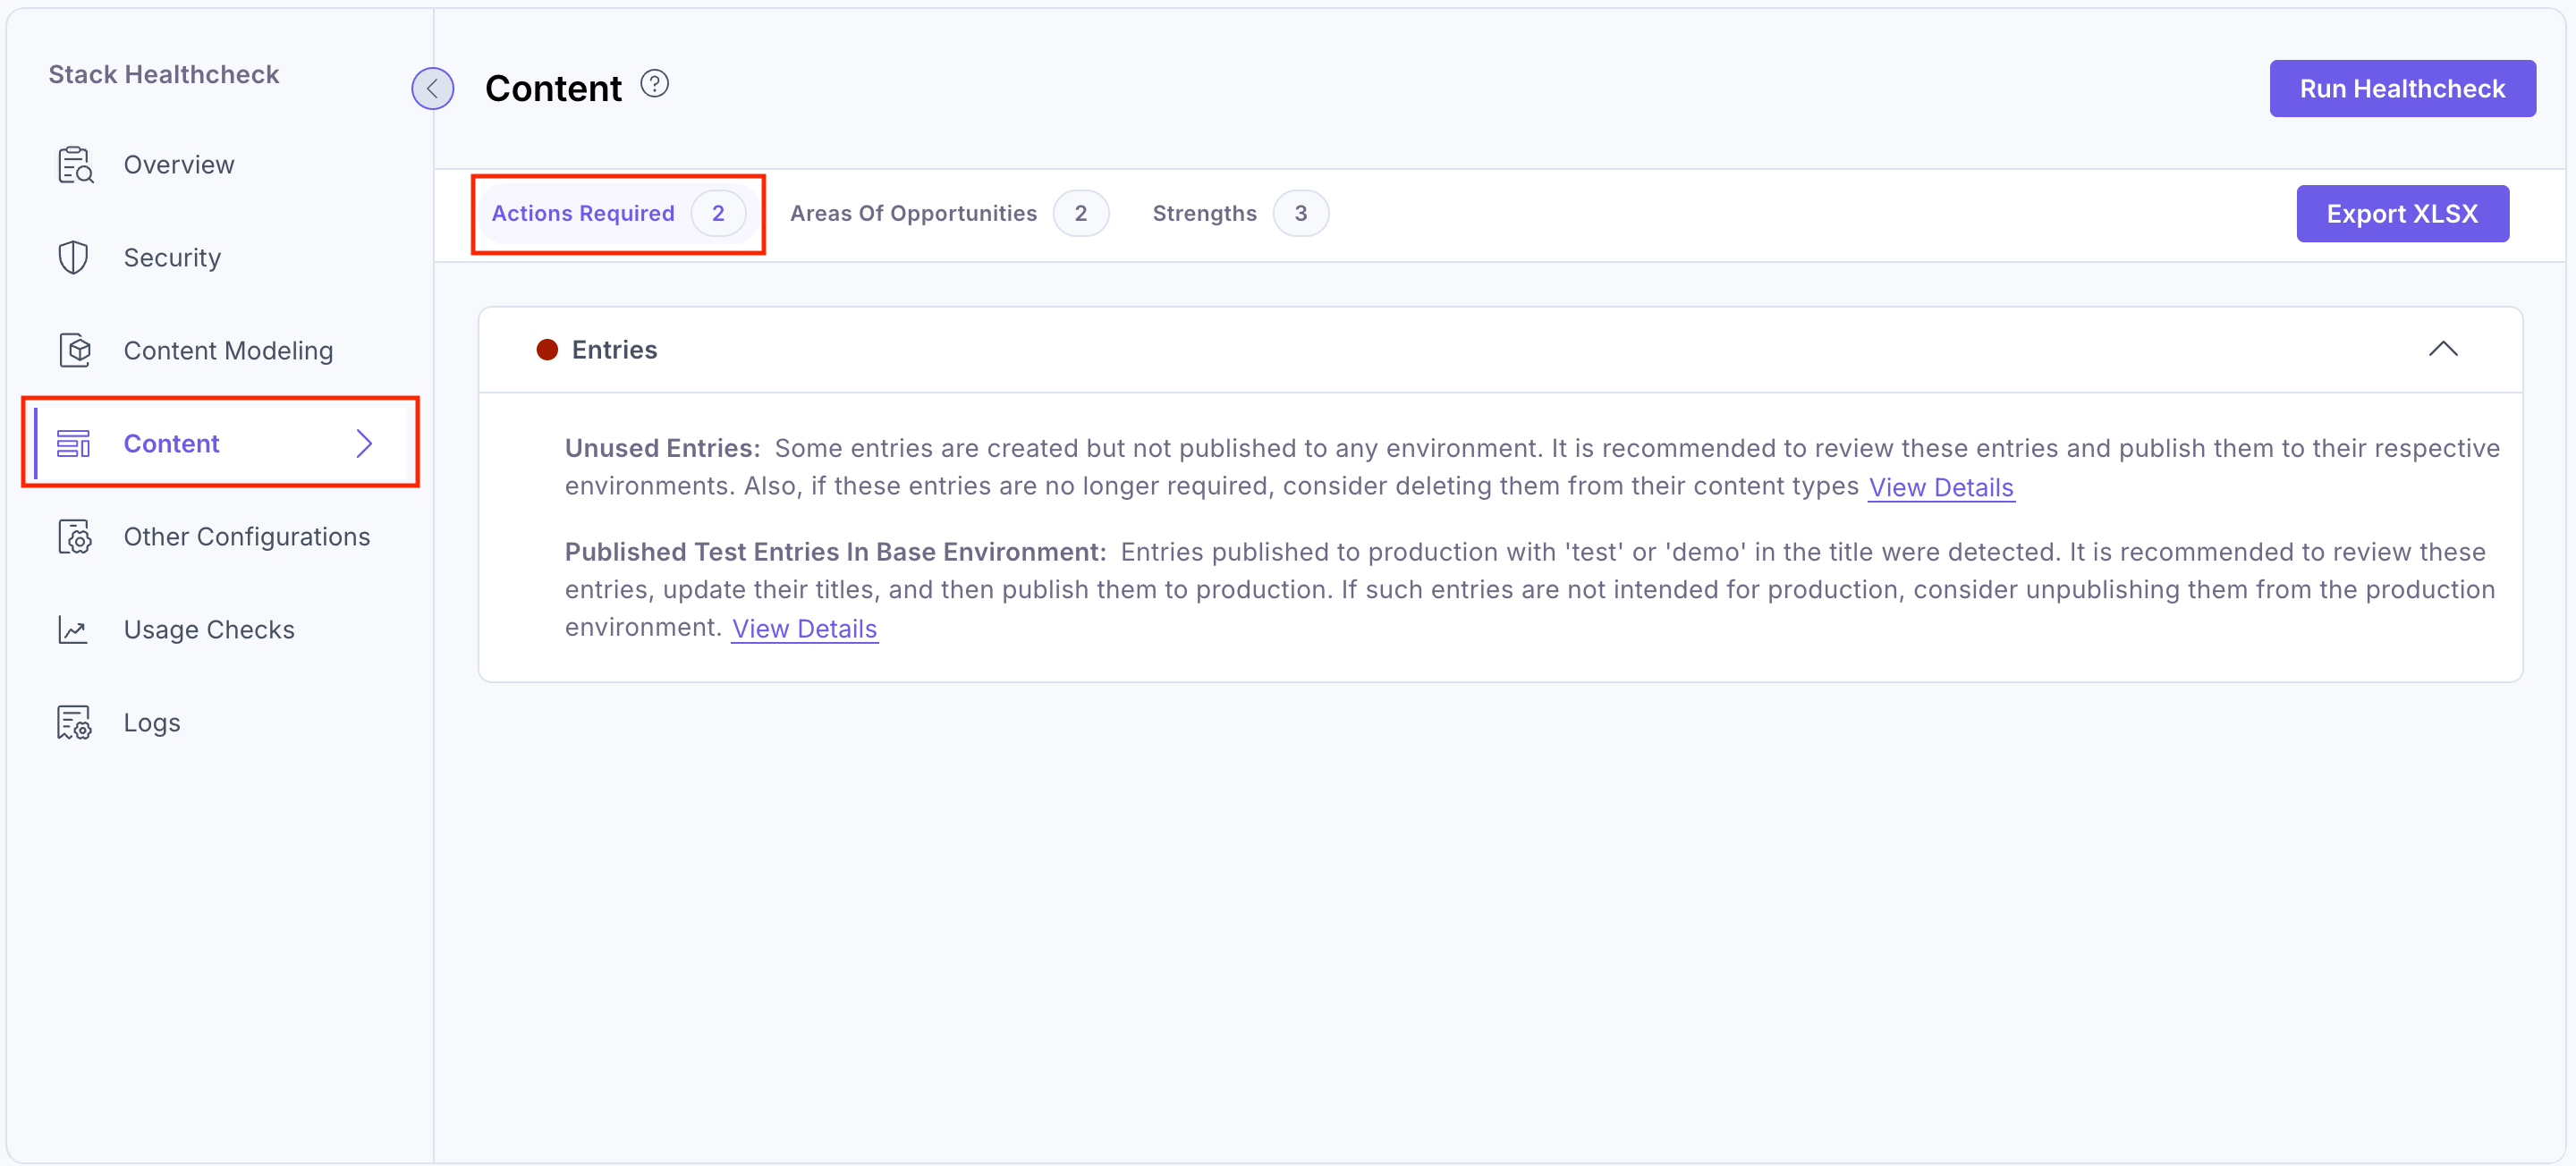Click the help question mark beside Content
The width and height of the screenshot is (2576, 1166).
click(654, 83)
